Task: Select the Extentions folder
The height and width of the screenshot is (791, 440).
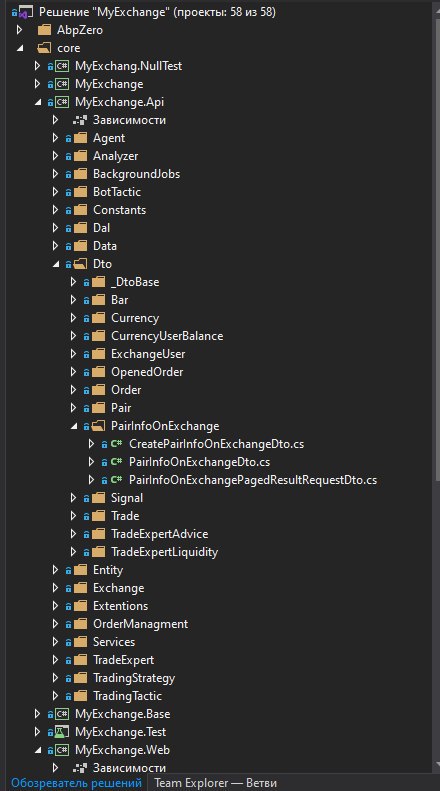Action: [121, 606]
